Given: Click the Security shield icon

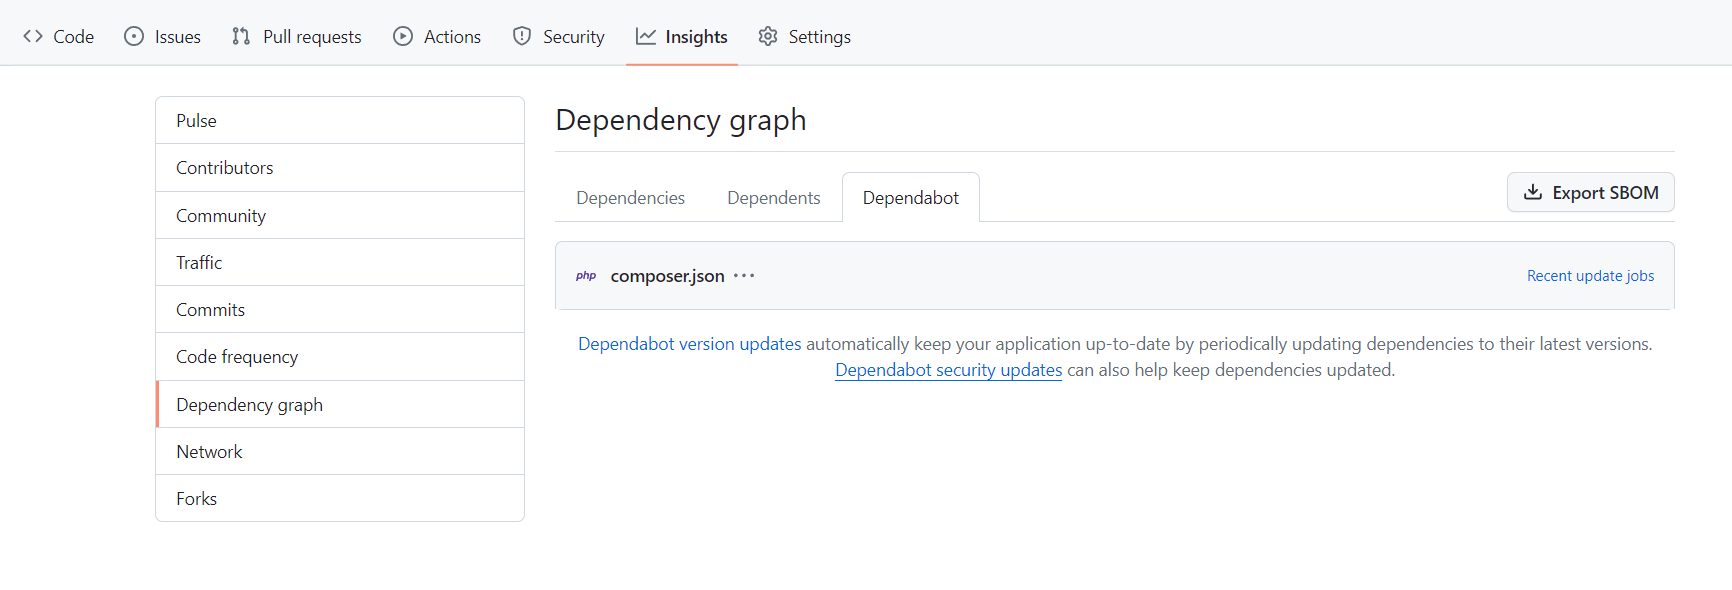Looking at the screenshot, I should click(x=521, y=35).
